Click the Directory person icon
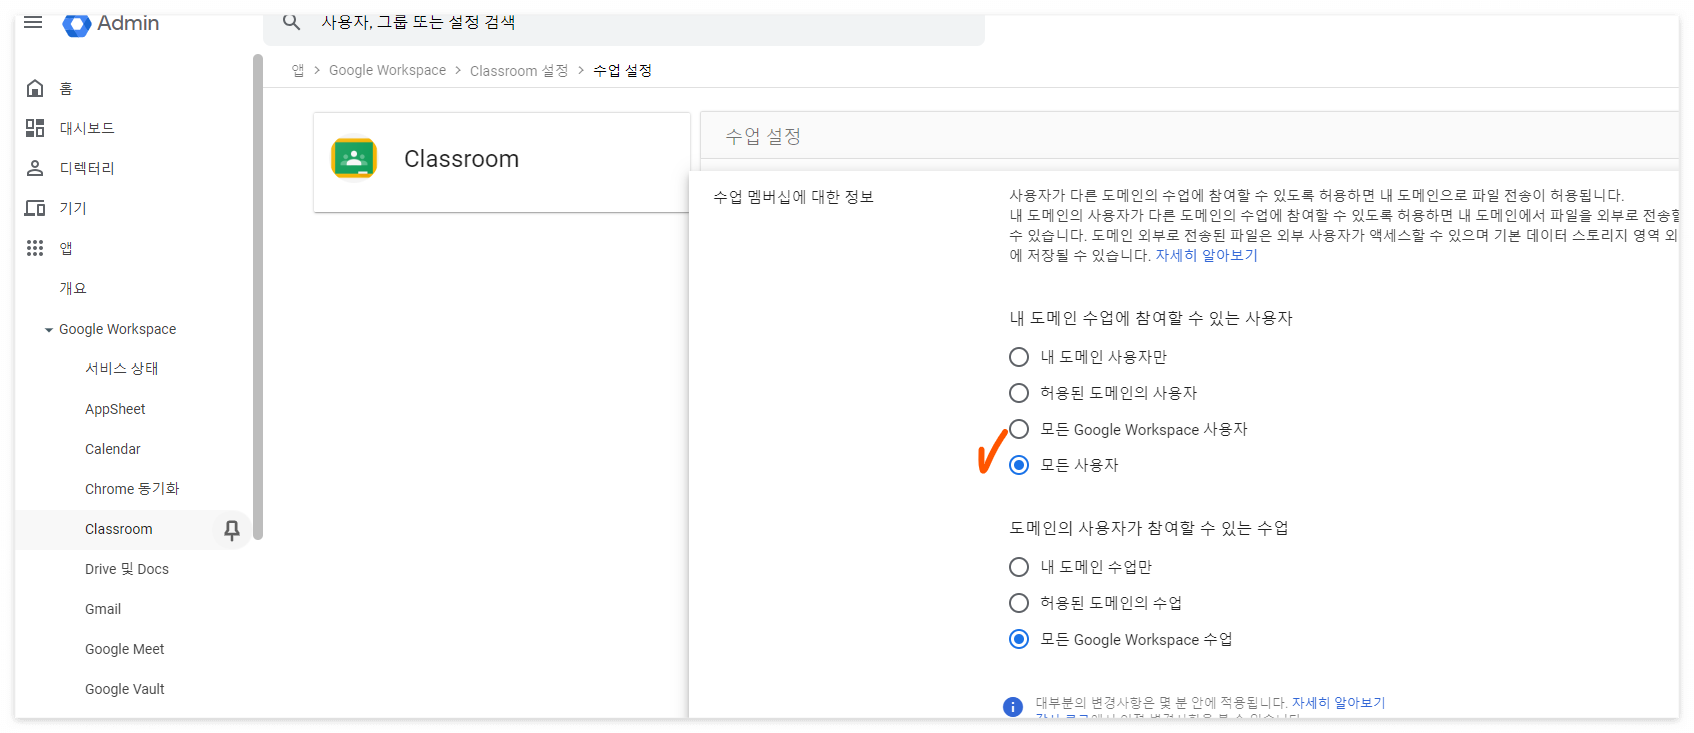This screenshot has width=1694, height=733. (35, 168)
